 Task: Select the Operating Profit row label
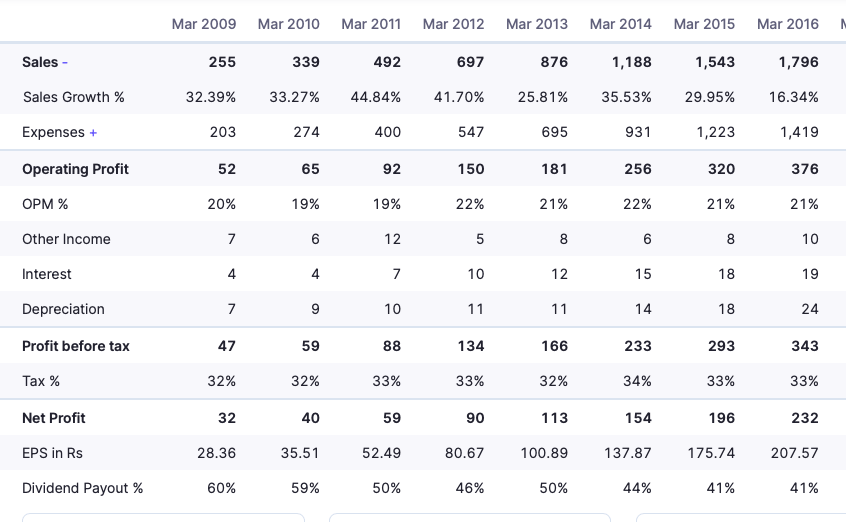click(75, 169)
